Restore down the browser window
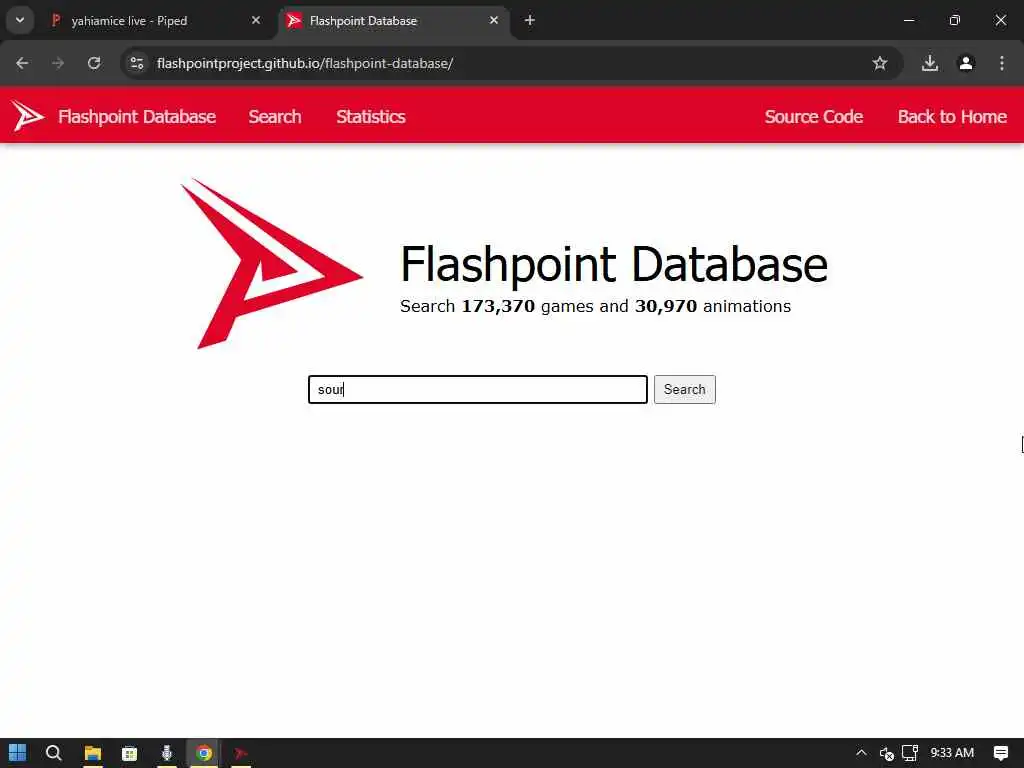 click(x=955, y=20)
